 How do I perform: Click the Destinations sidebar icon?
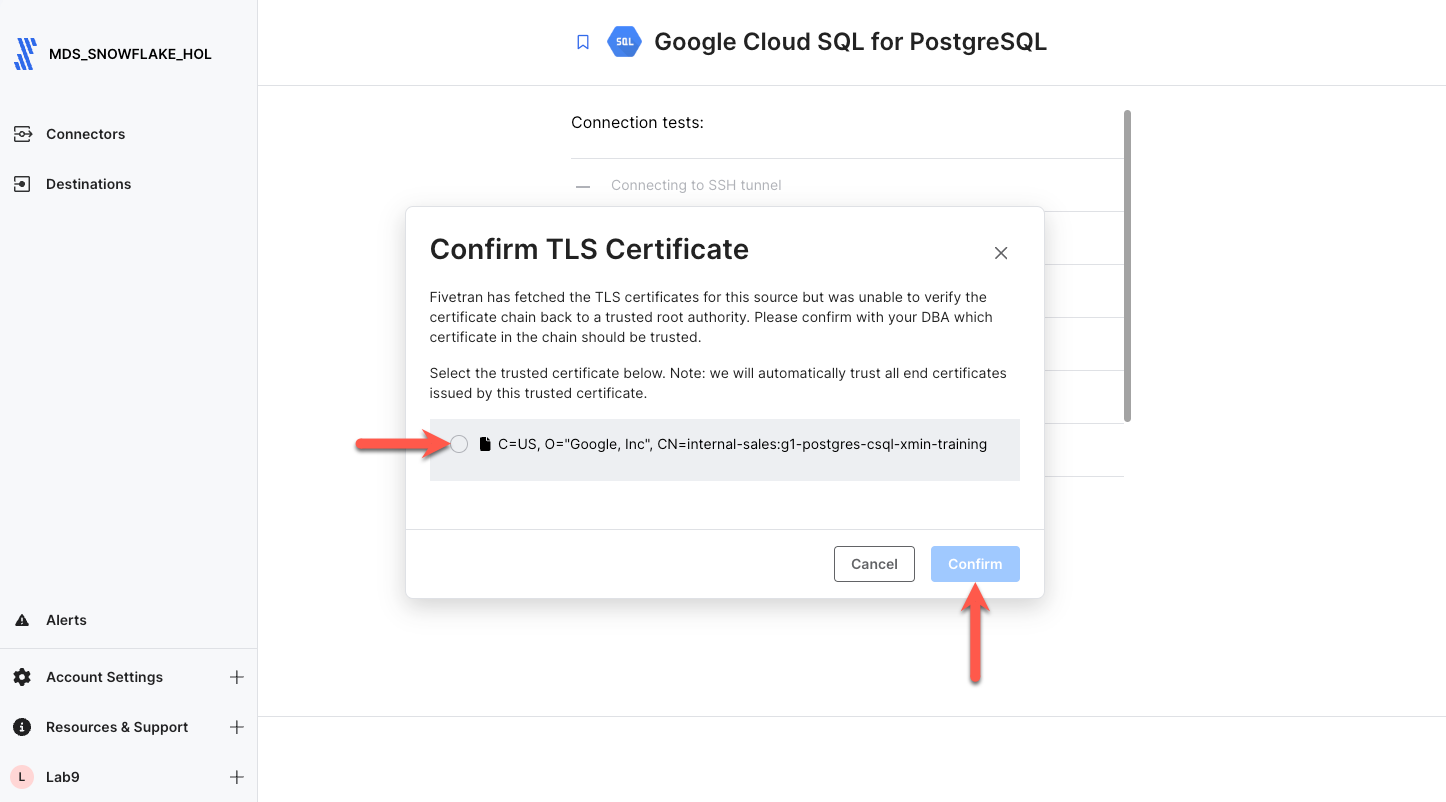point(22,184)
